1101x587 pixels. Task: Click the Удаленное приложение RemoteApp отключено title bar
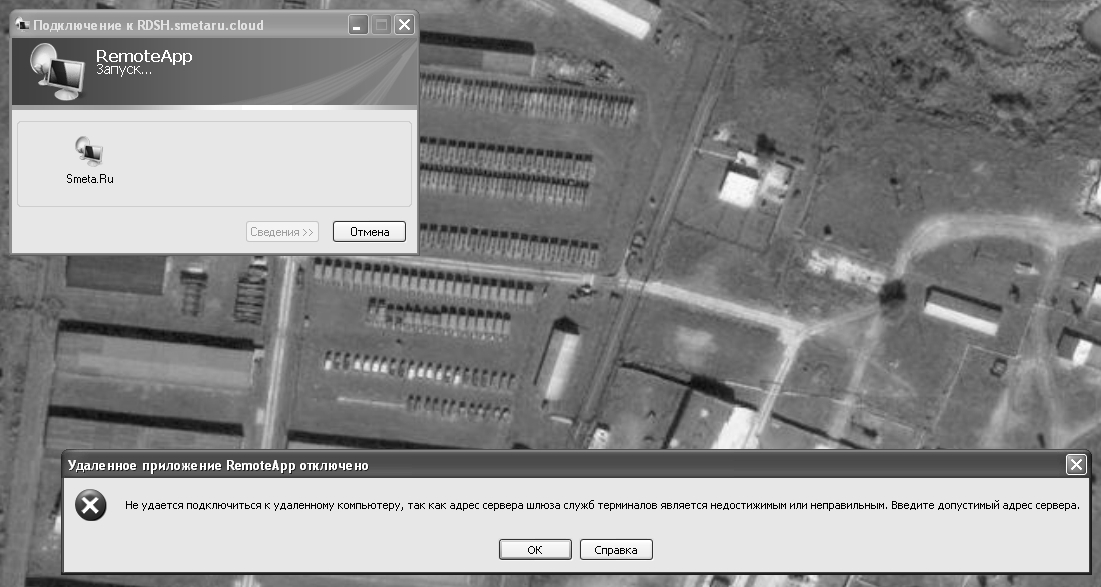coord(576,464)
